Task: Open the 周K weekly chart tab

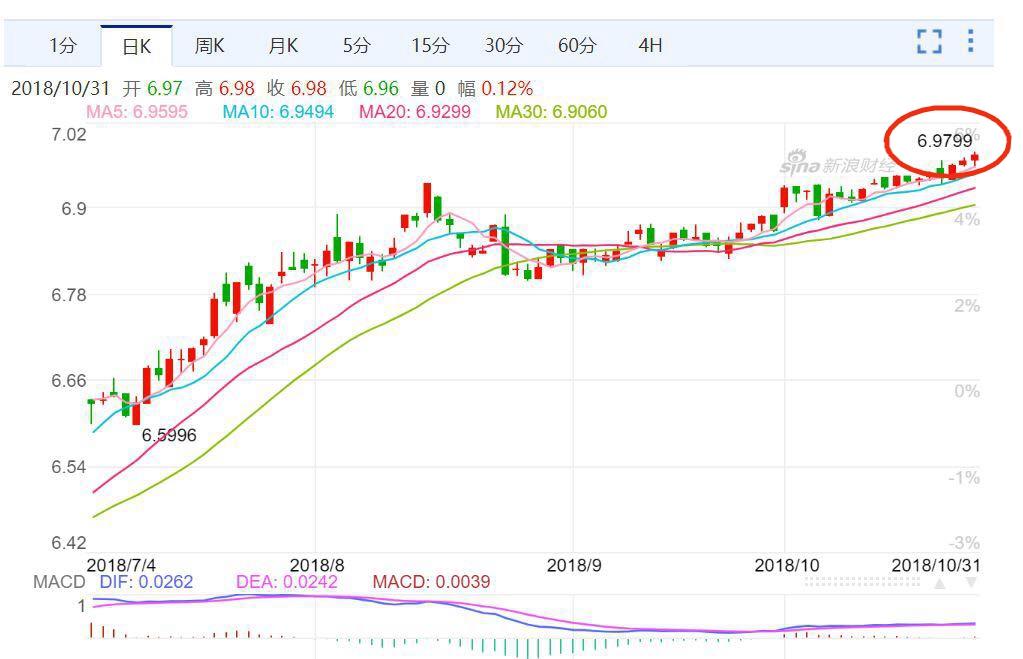Action: [209, 46]
